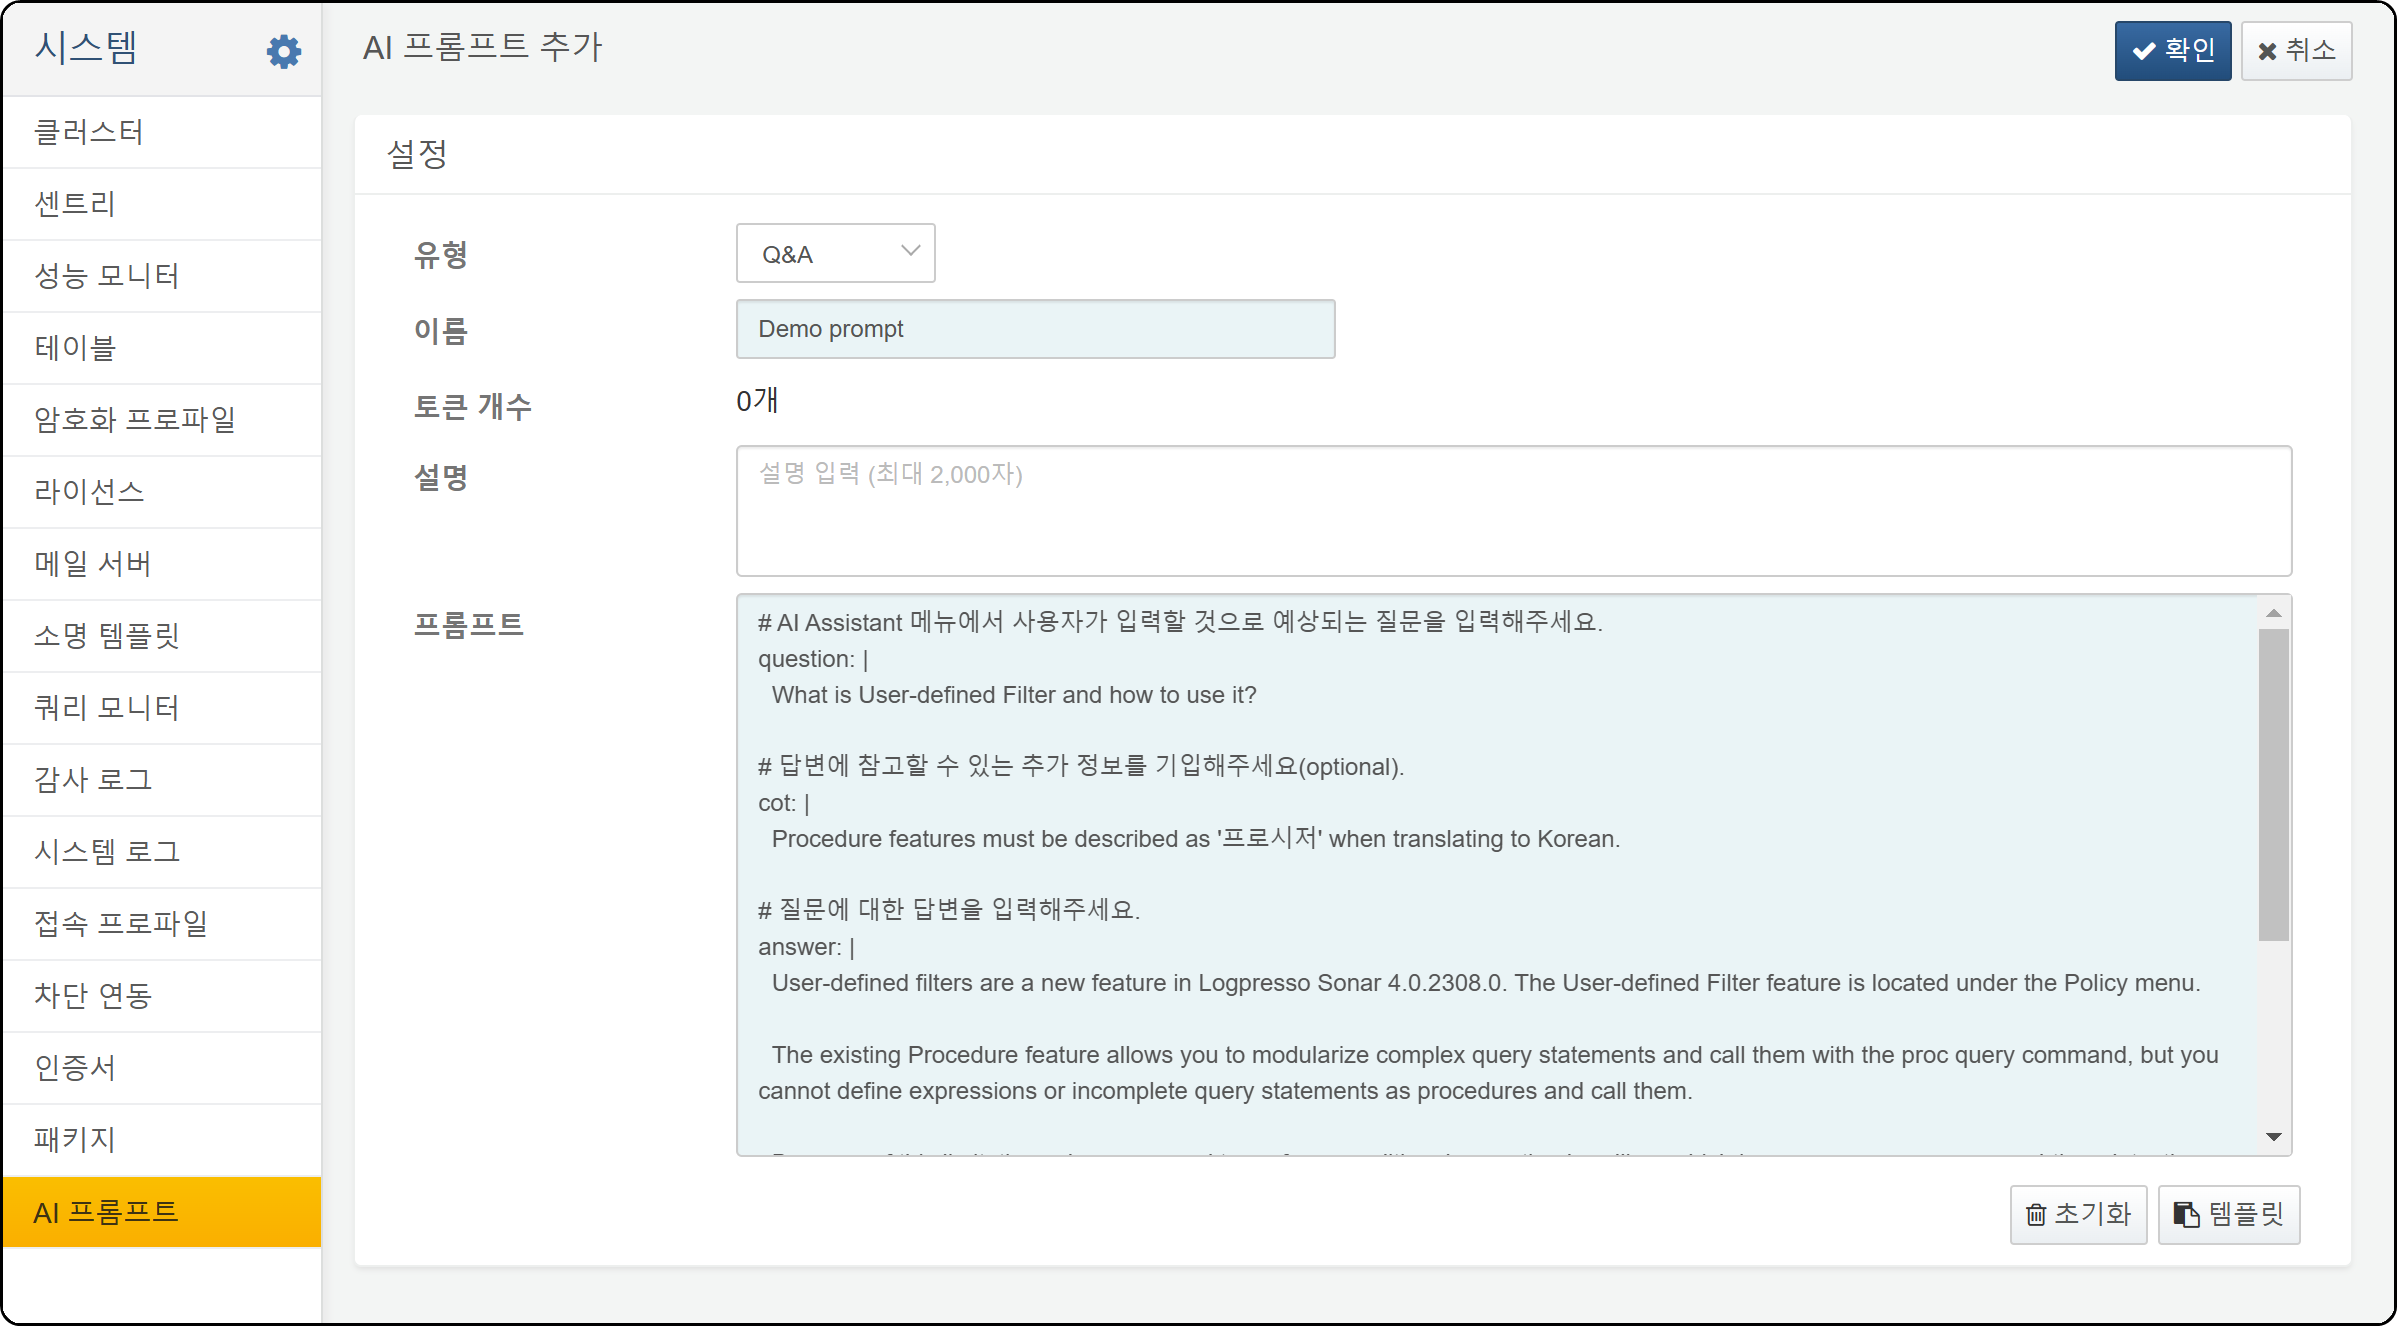Click the 시스템 sidebar heading
This screenshot has width=2397, height=1326.
pos(86,48)
